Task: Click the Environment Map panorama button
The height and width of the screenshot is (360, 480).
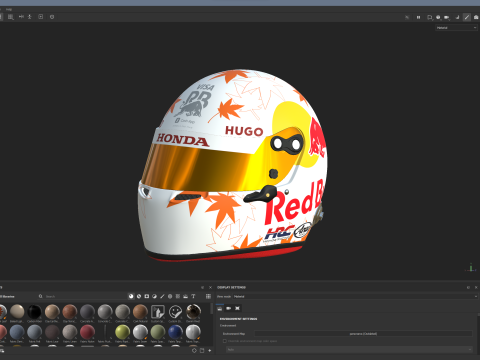Action: (363, 333)
